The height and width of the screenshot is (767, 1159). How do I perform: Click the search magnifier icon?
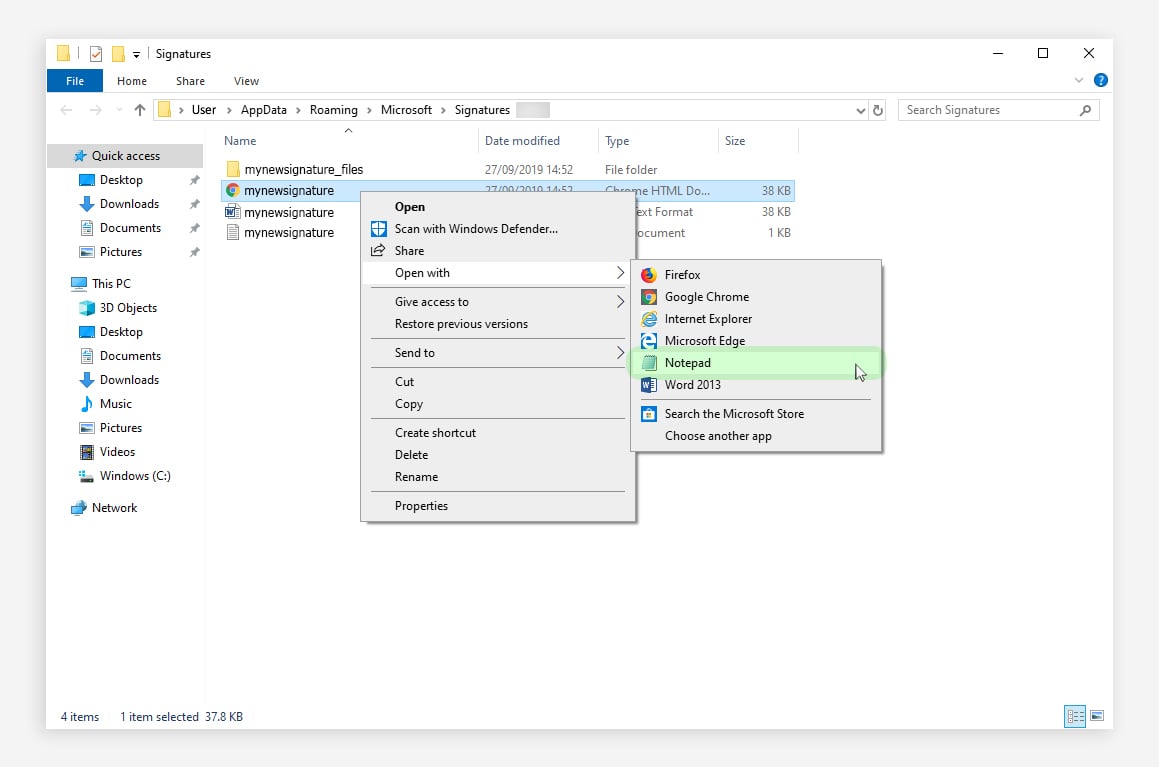point(1085,110)
